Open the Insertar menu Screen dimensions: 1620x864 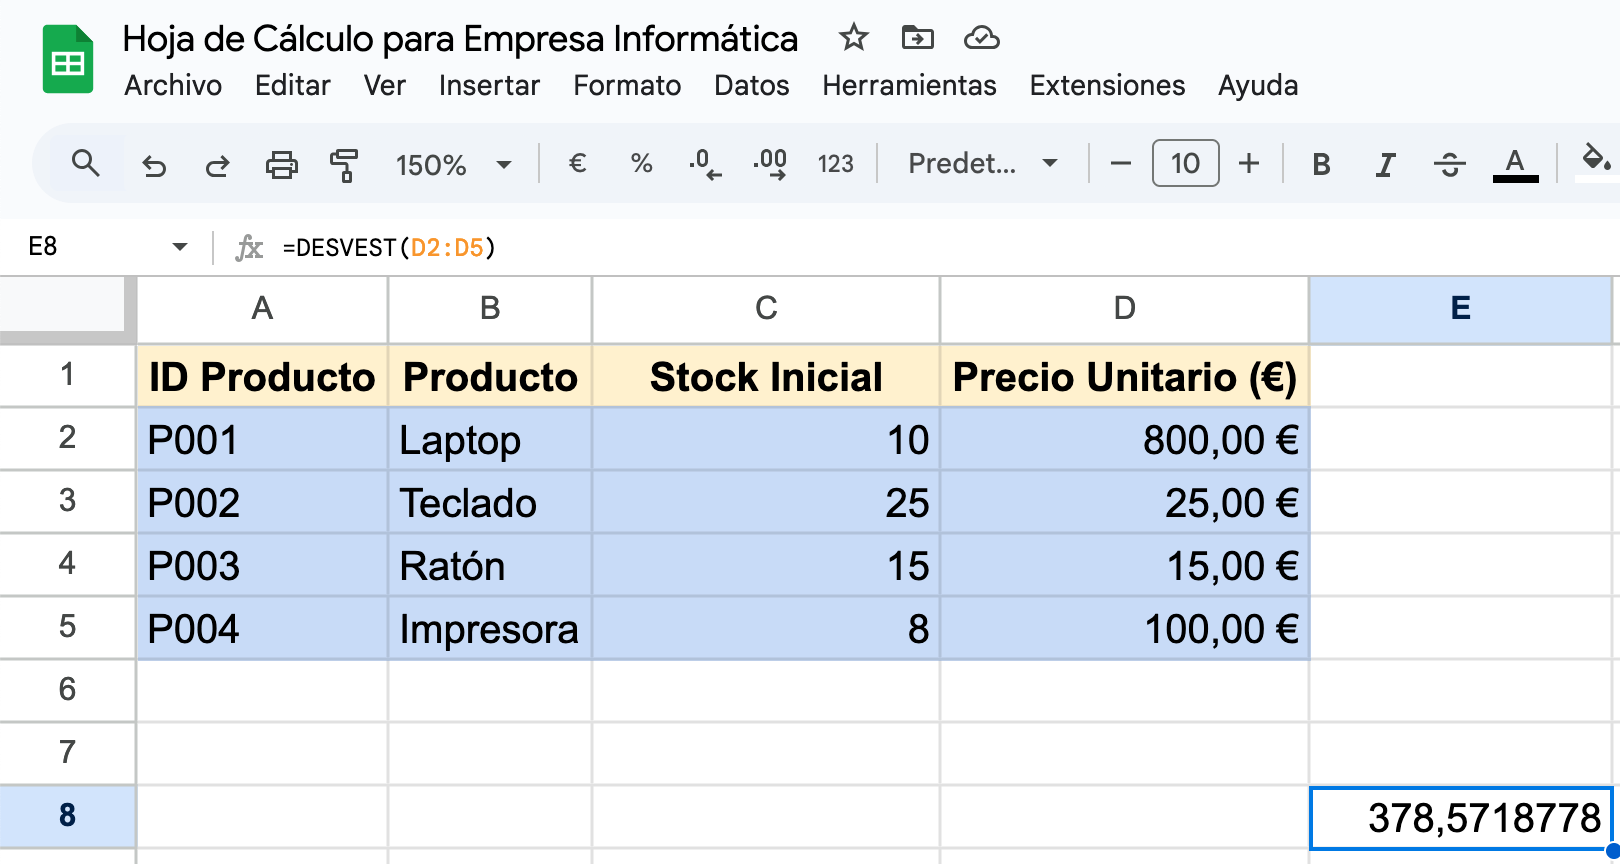point(489,86)
